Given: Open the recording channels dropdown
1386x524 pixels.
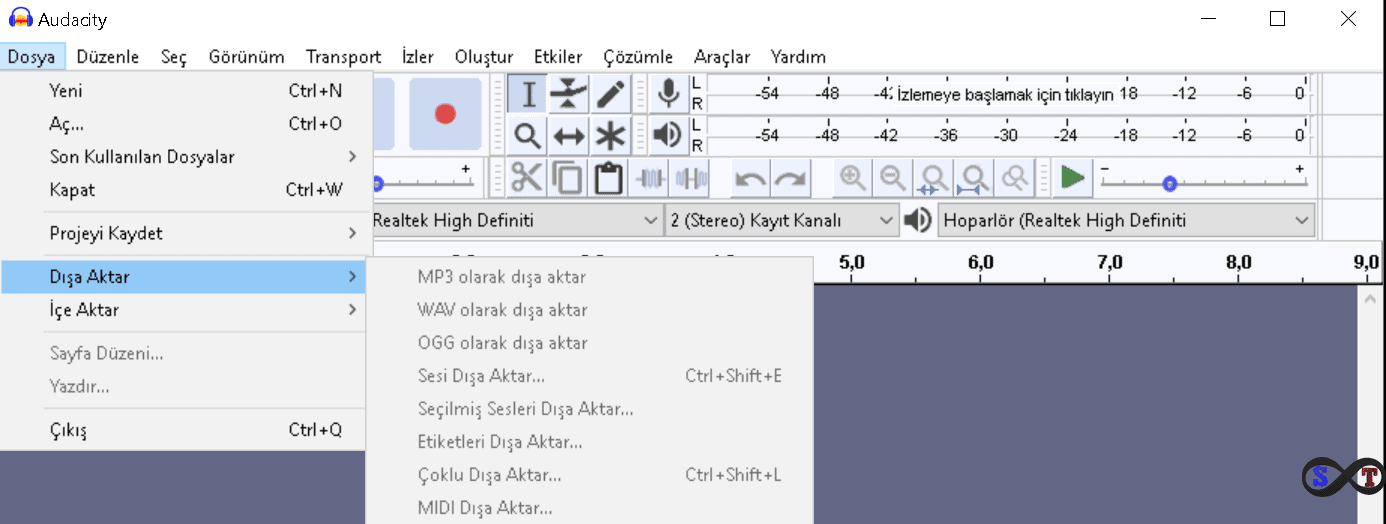Looking at the screenshot, I should 782,220.
